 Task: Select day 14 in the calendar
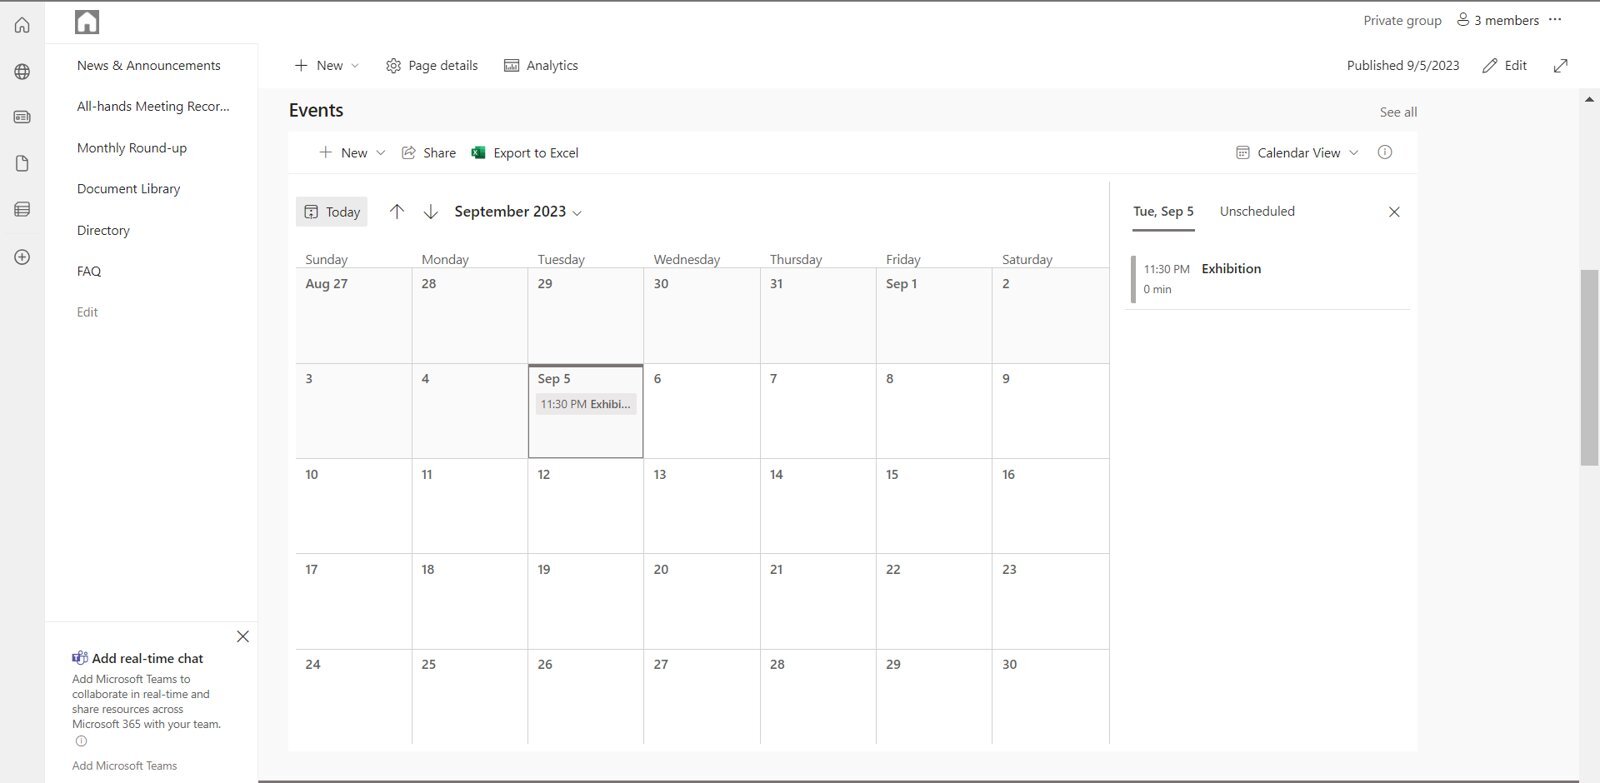point(818,506)
